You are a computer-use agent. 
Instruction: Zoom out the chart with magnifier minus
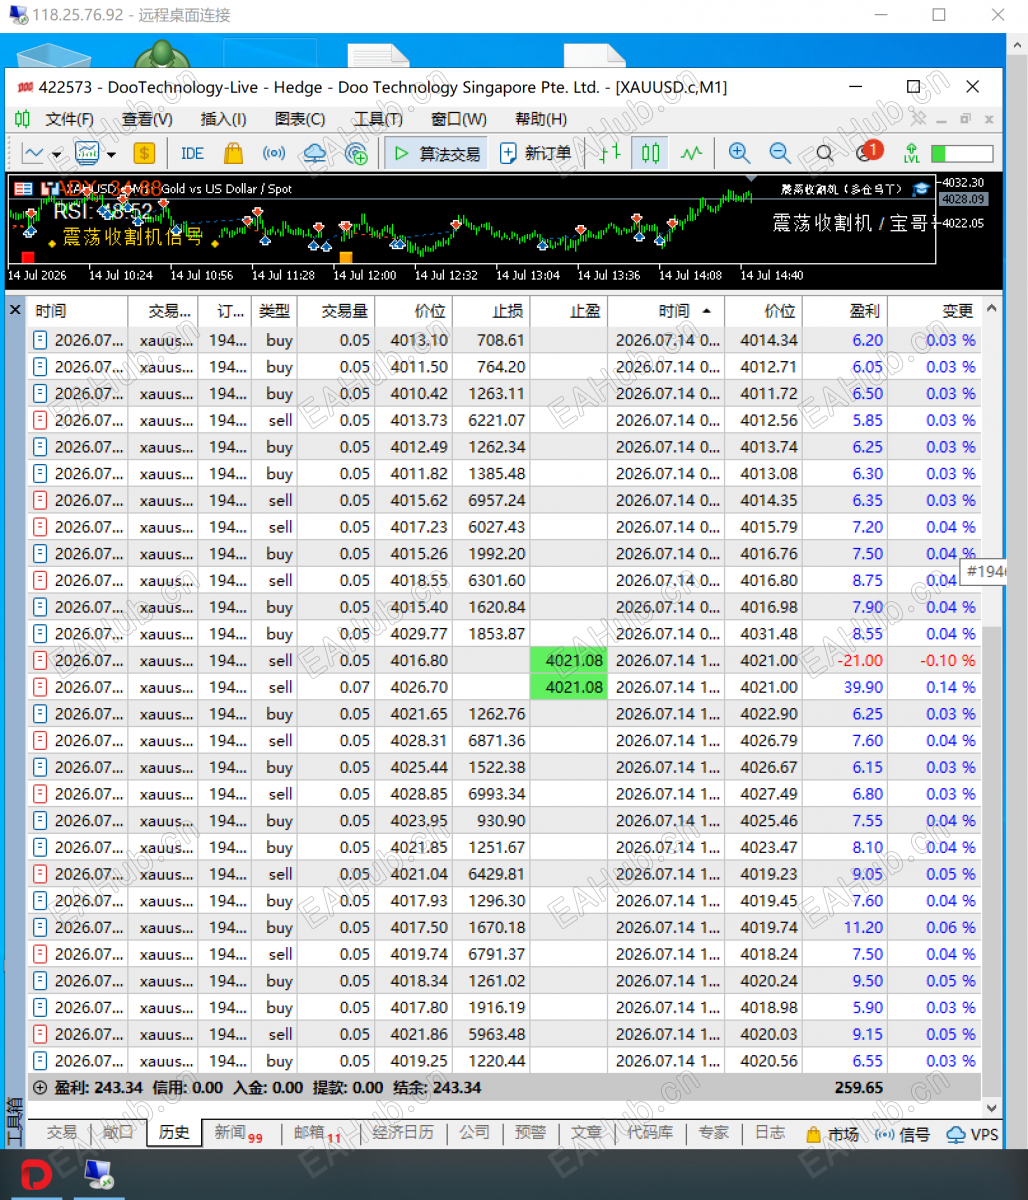click(x=780, y=153)
